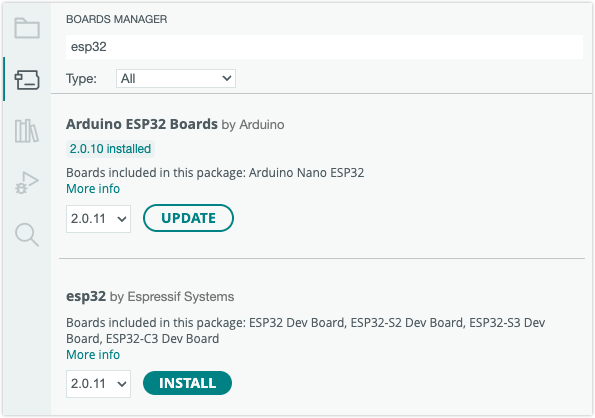Select the Arduino ESP32 Boards title
Image resolution: width=595 pixels, height=418 pixels.
pos(142,124)
